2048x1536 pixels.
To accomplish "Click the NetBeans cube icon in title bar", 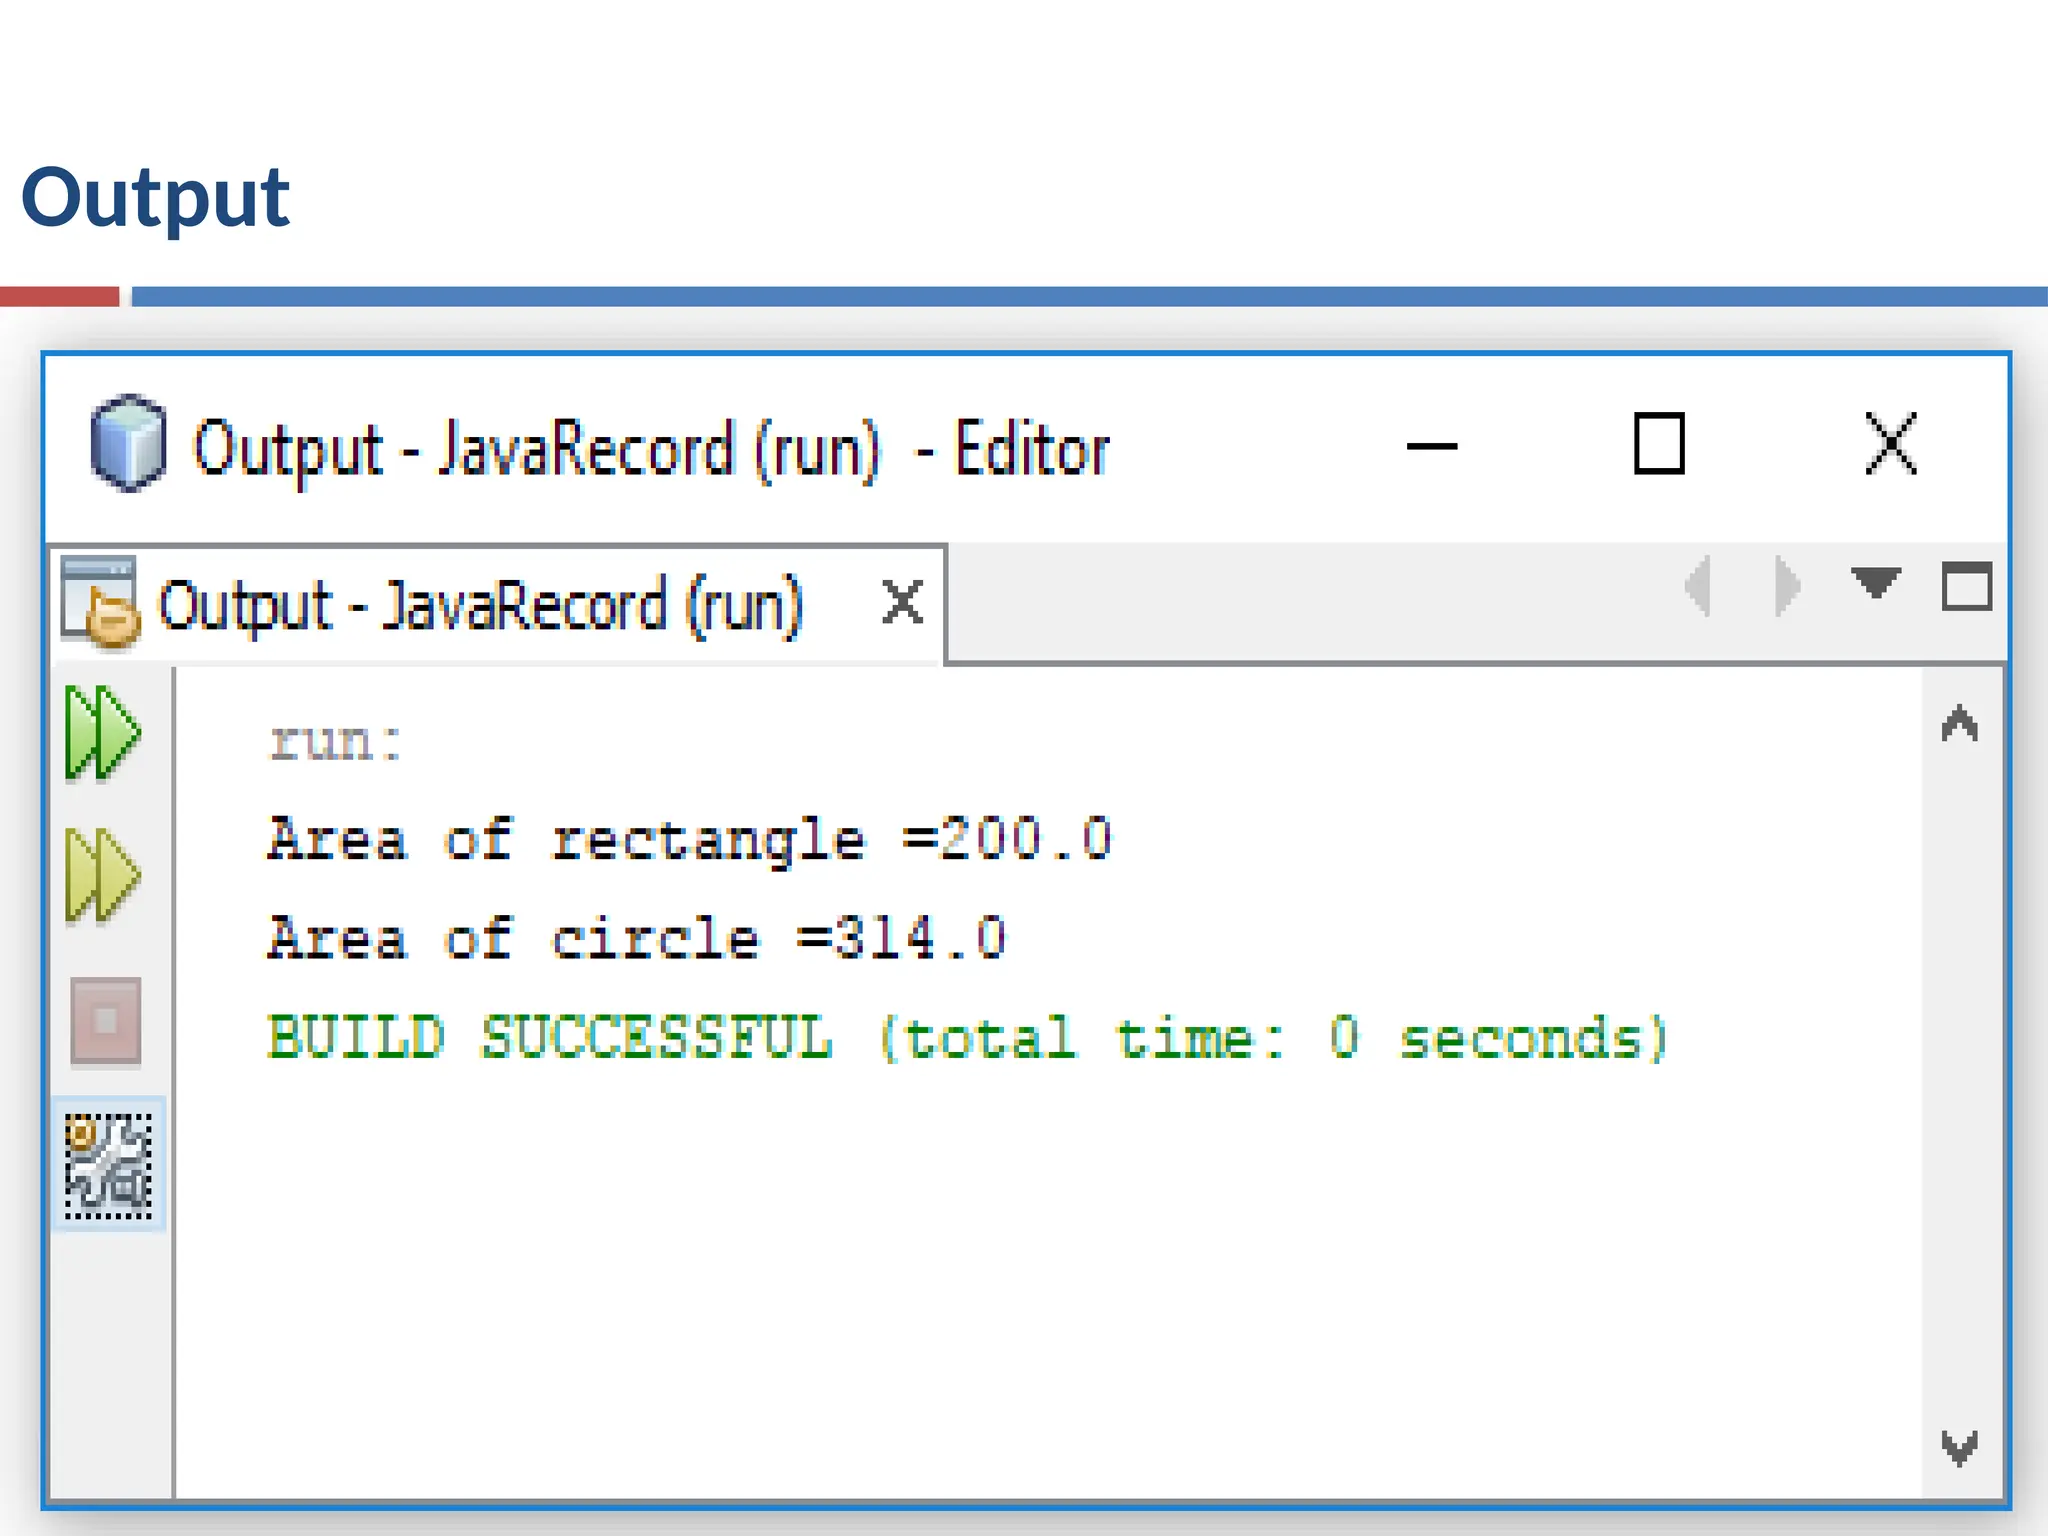I will [x=128, y=444].
